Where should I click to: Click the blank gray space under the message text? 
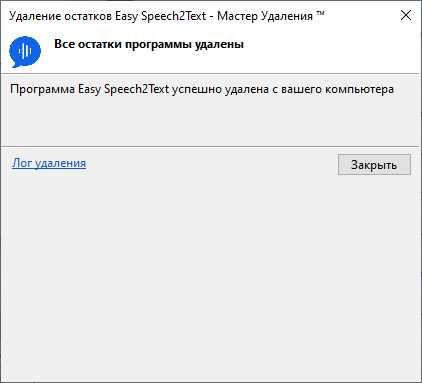210,122
